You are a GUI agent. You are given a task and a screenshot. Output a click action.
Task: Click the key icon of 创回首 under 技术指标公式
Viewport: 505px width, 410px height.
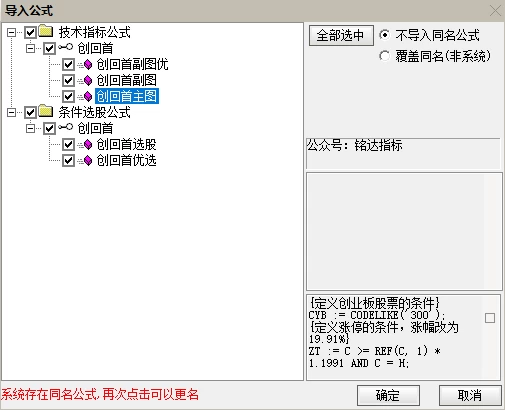pyautogui.click(x=65, y=48)
